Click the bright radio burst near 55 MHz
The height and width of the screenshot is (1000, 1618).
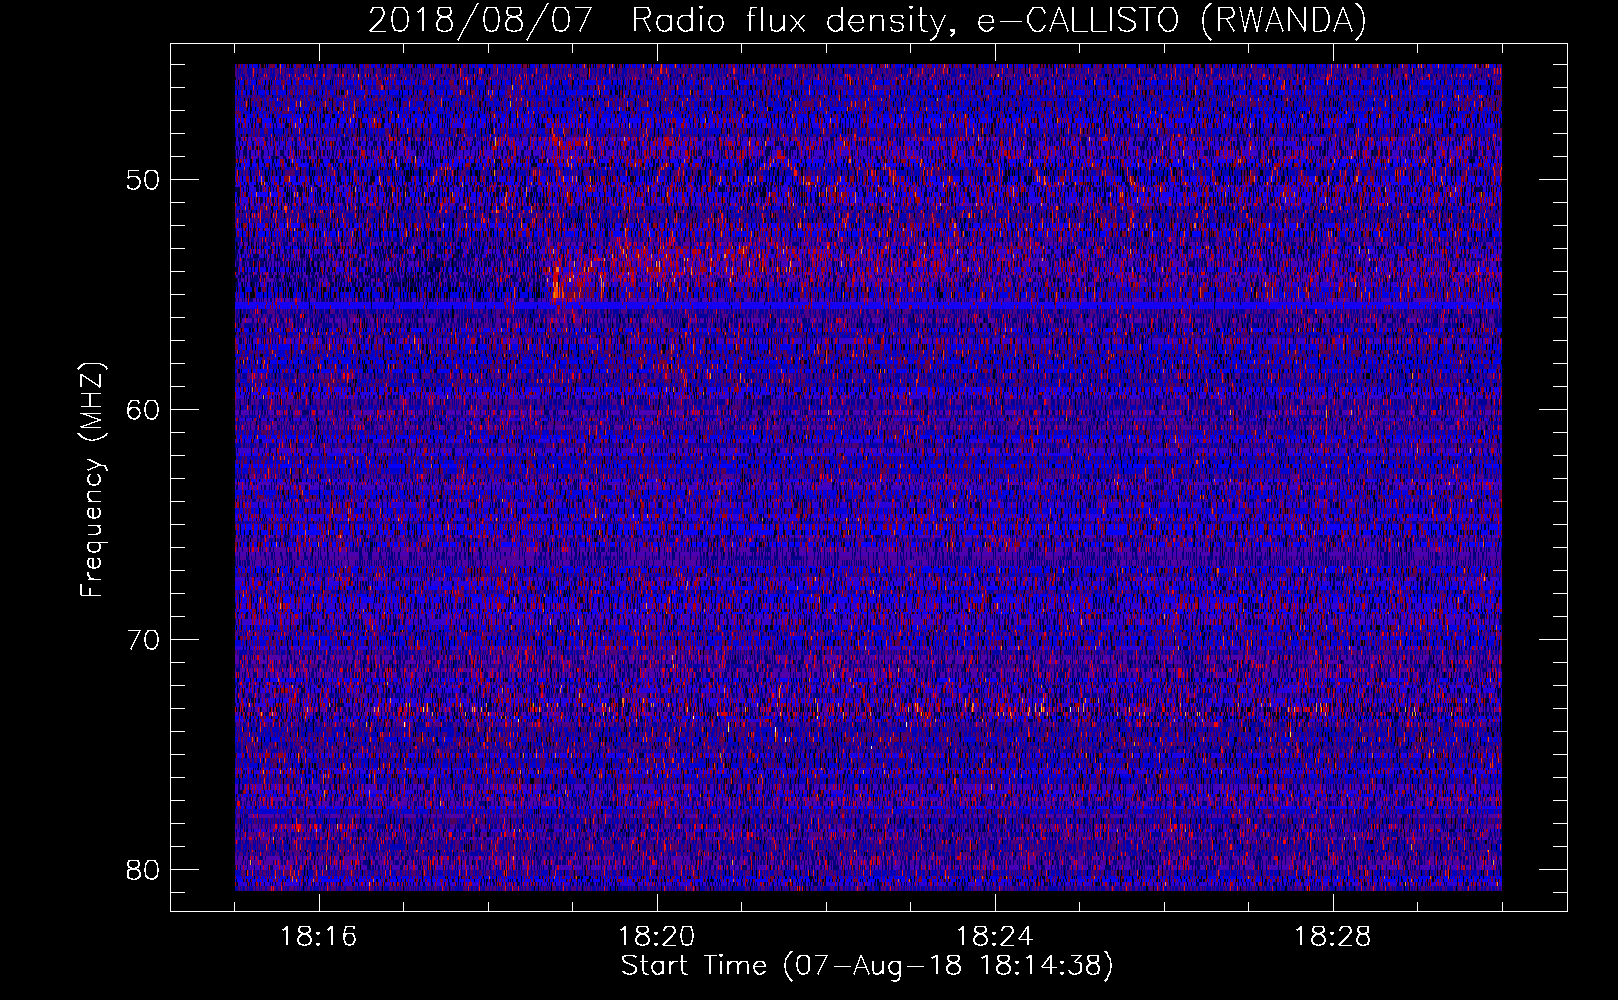point(557,283)
